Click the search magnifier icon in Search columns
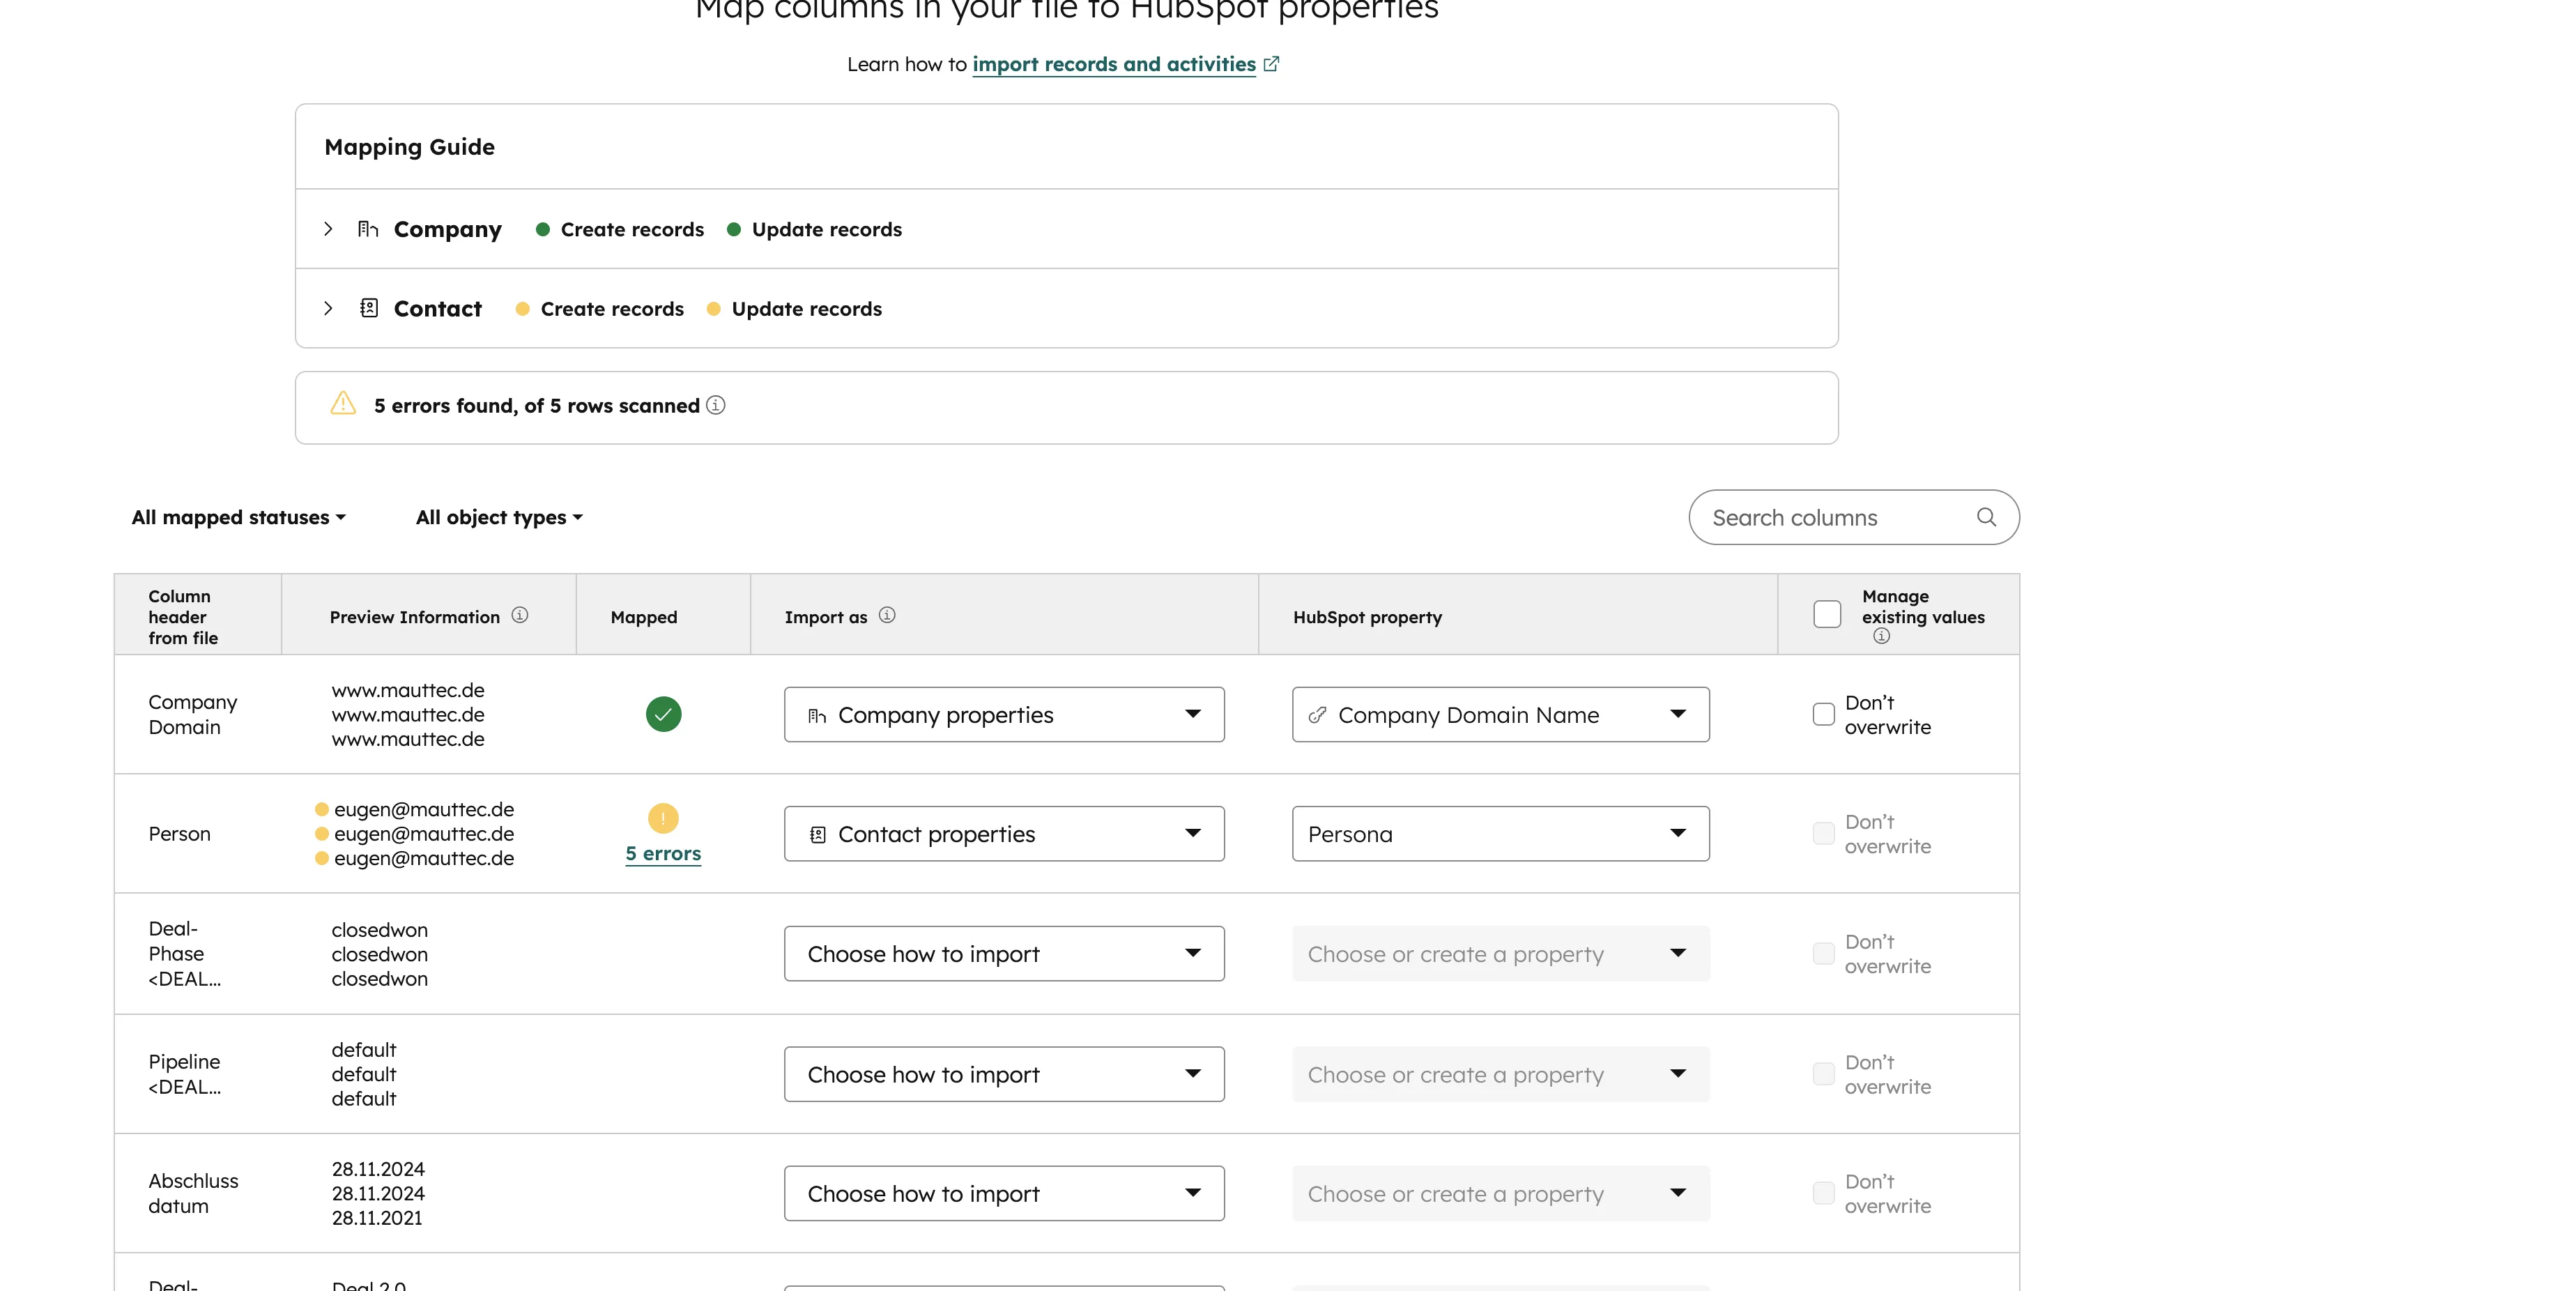Image resolution: width=2576 pixels, height=1291 pixels. tap(1987, 517)
